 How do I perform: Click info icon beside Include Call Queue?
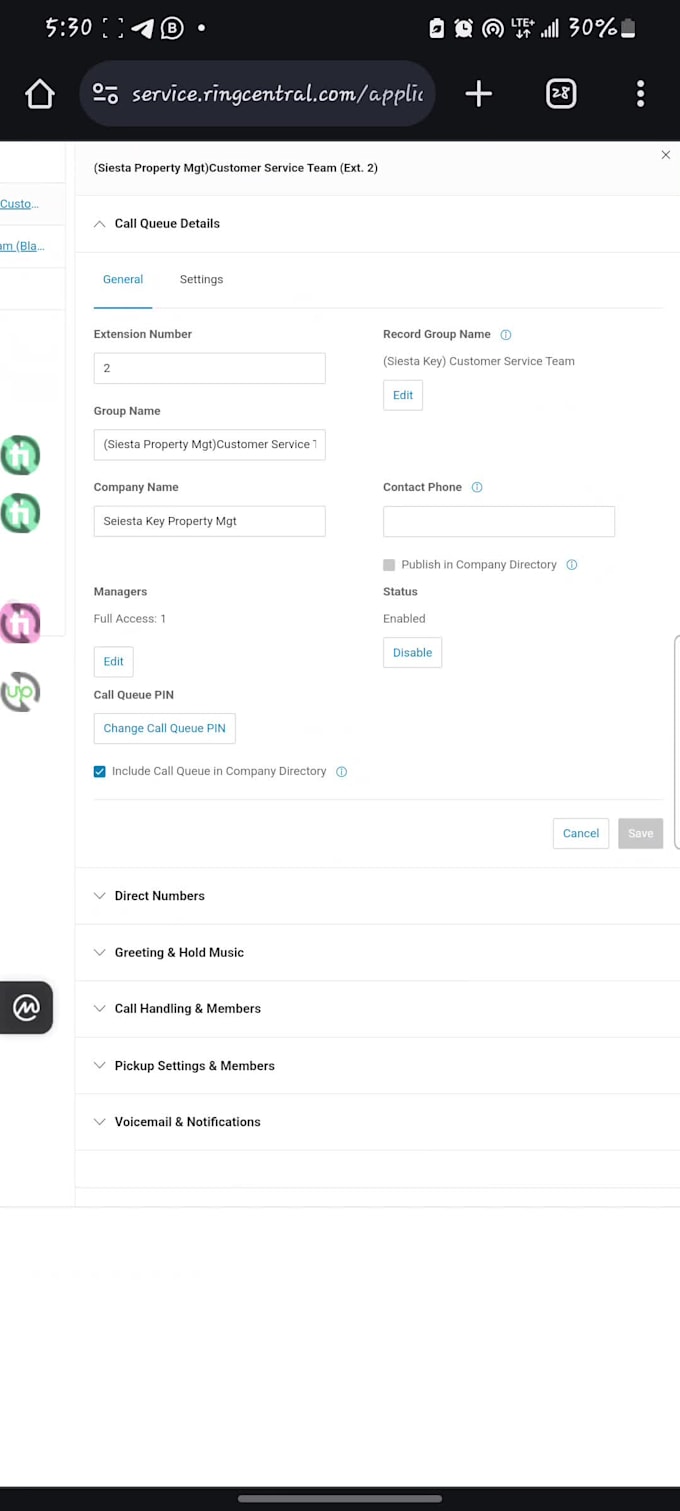click(342, 772)
